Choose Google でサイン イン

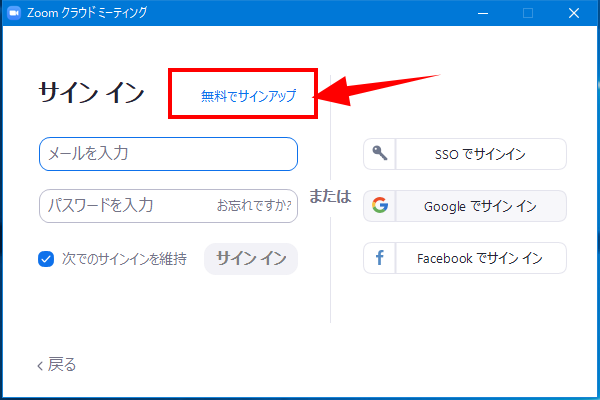tap(465, 206)
